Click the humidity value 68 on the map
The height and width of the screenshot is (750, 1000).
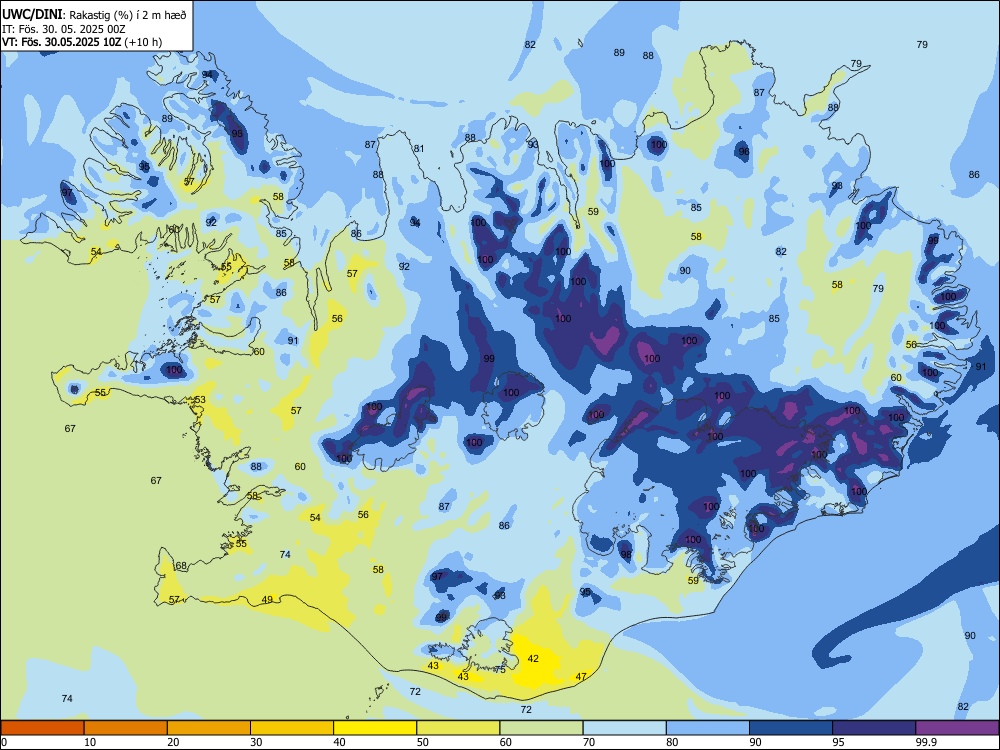point(181,566)
